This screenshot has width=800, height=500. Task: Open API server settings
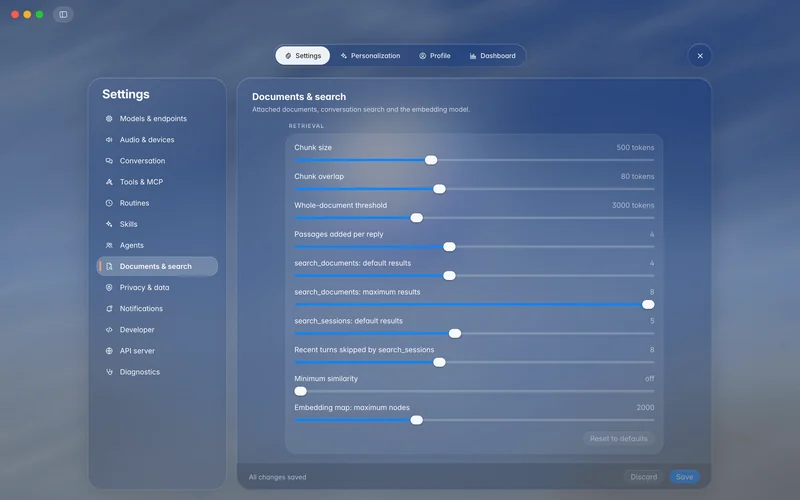pyautogui.click(x=157, y=351)
